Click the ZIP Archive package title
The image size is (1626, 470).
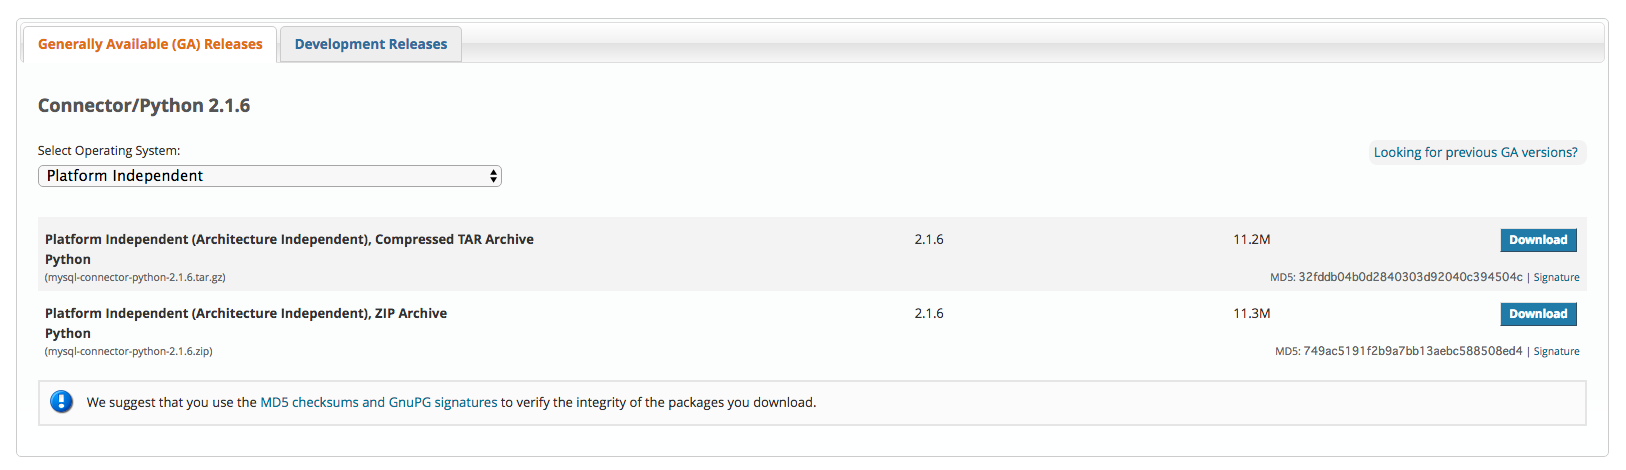pos(246,314)
